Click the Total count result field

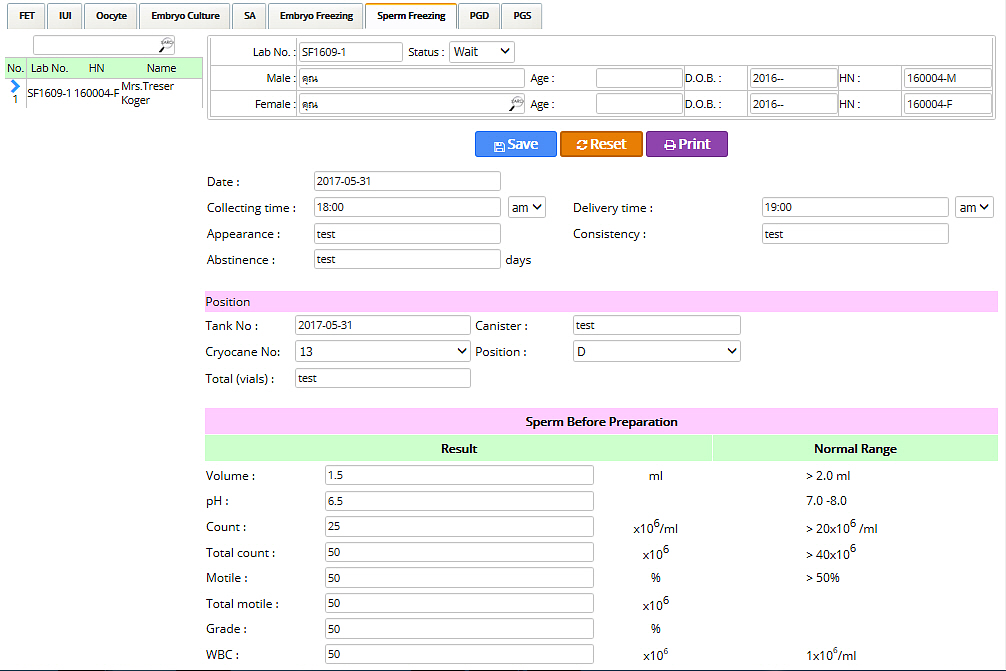coord(459,552)
